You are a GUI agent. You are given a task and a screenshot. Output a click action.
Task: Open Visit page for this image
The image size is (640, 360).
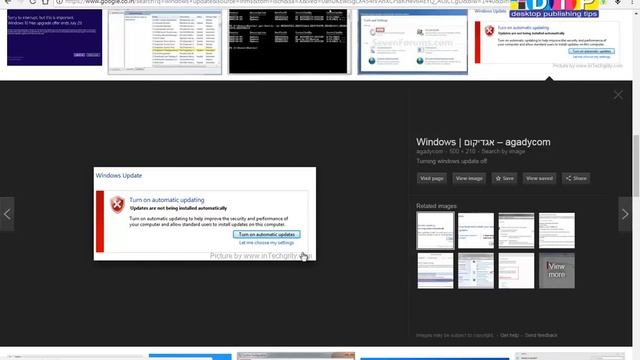point(431,178)
